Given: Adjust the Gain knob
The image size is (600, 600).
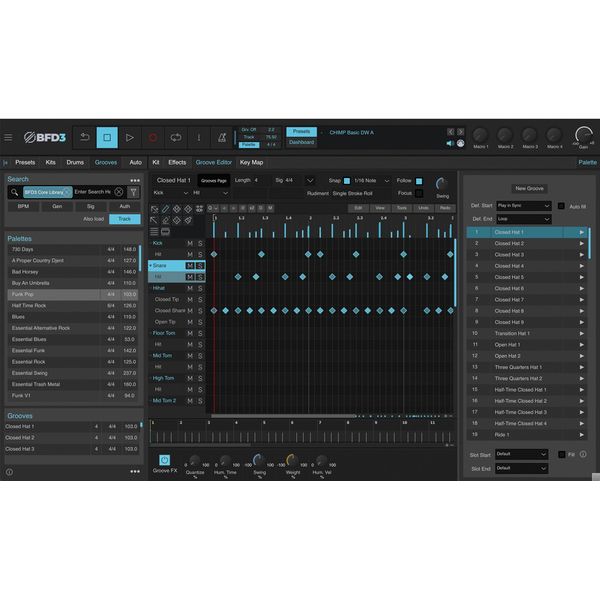Looking at the screenshot, I should 584,136.
